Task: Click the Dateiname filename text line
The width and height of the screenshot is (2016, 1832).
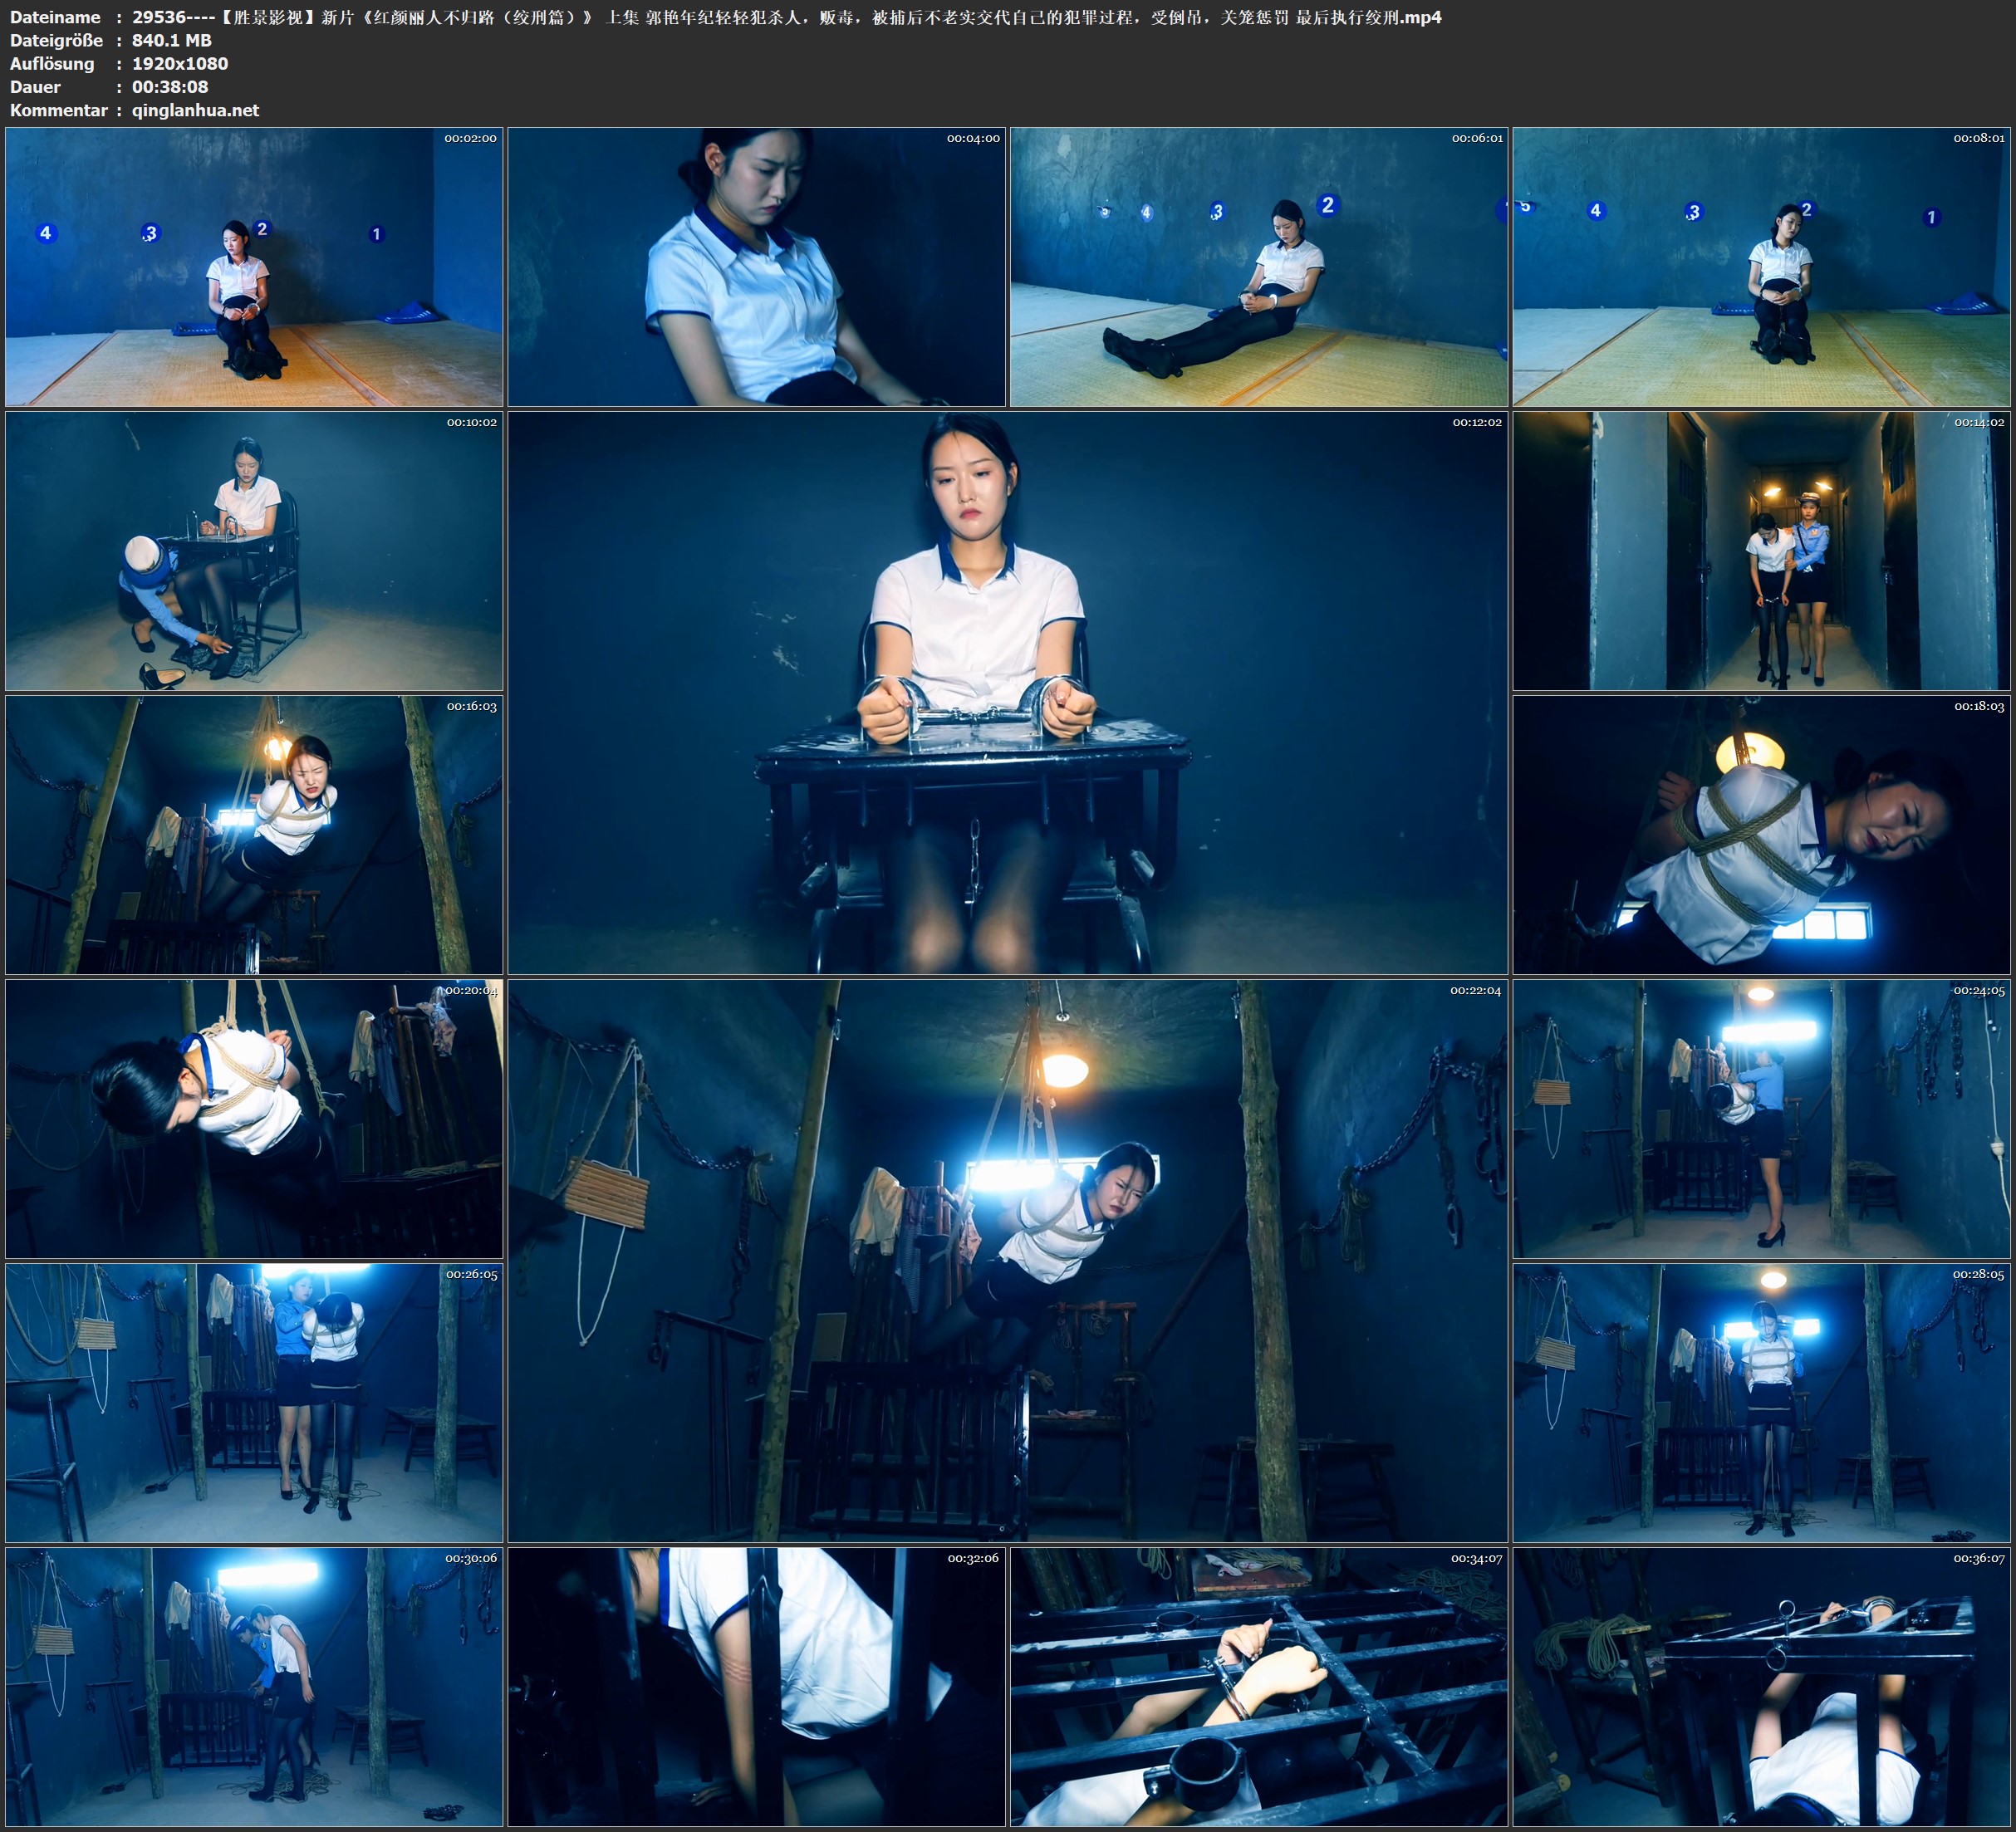Action: pos(786,17)
